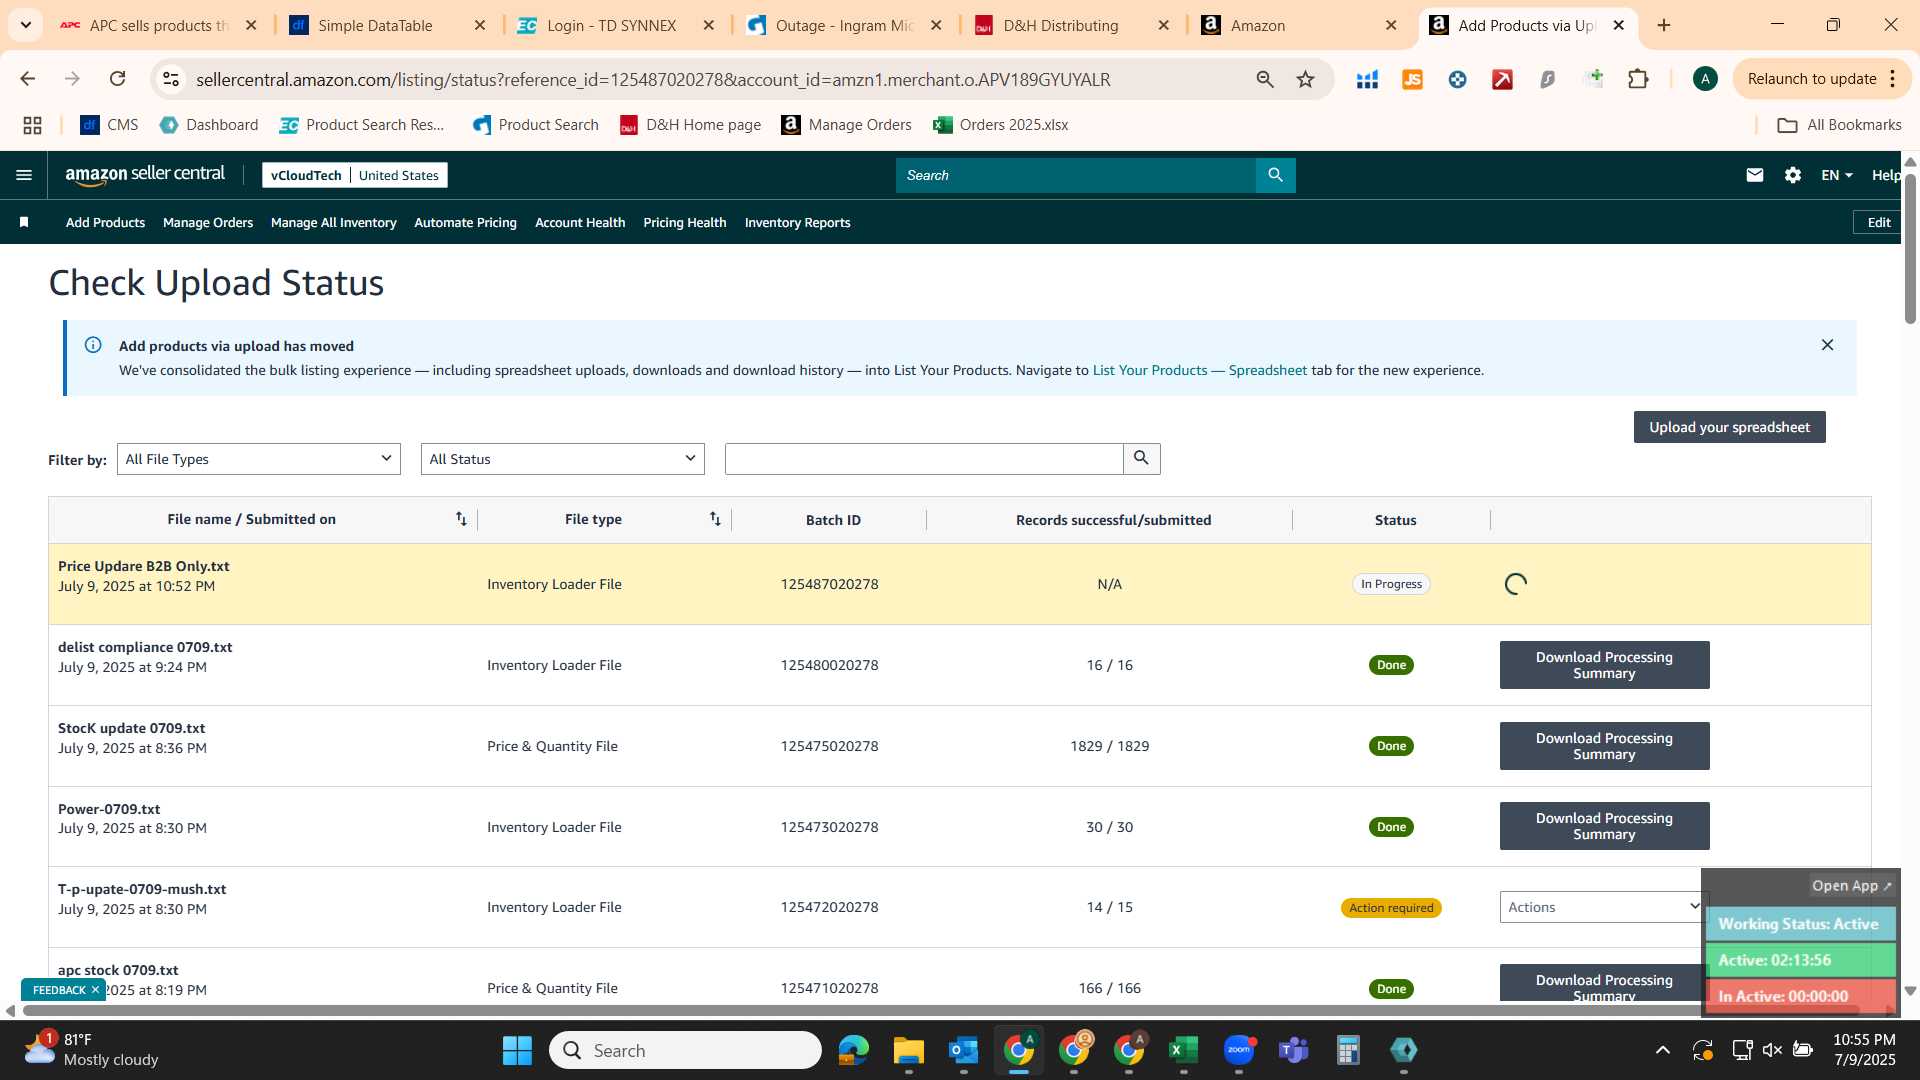The height and width of the screenshot is (1080, 1920).
Task: Switch to Login - TD SYNNEX tab
Action: click(611, 25)
